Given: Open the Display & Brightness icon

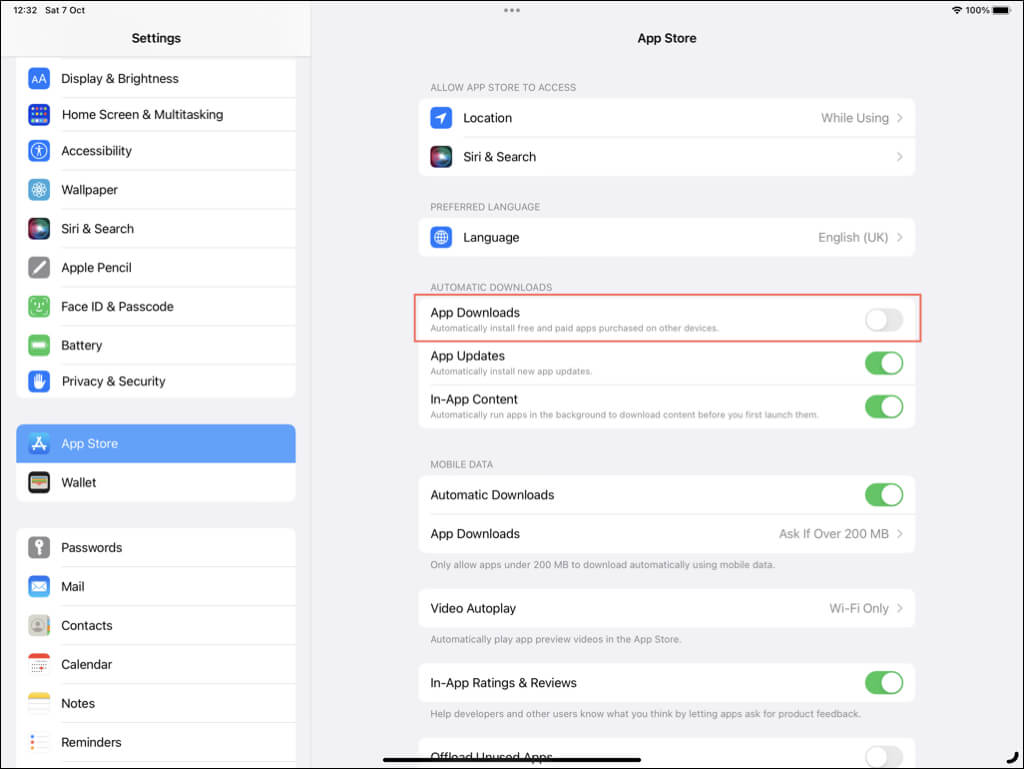Looking at the screenshot, I should pyautogui.click(x=39, y=78).
